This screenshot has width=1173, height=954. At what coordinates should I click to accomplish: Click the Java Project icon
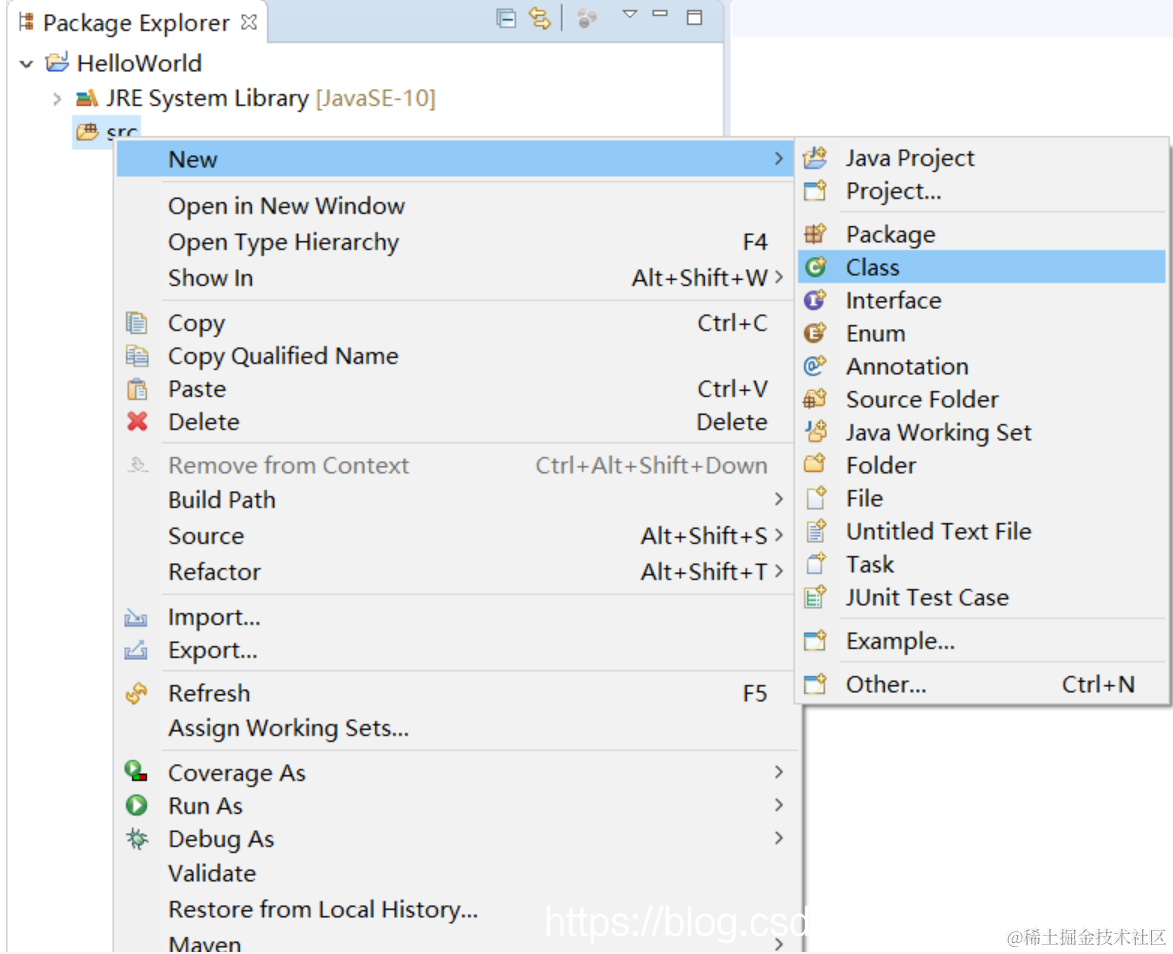[x=815, y=158]
